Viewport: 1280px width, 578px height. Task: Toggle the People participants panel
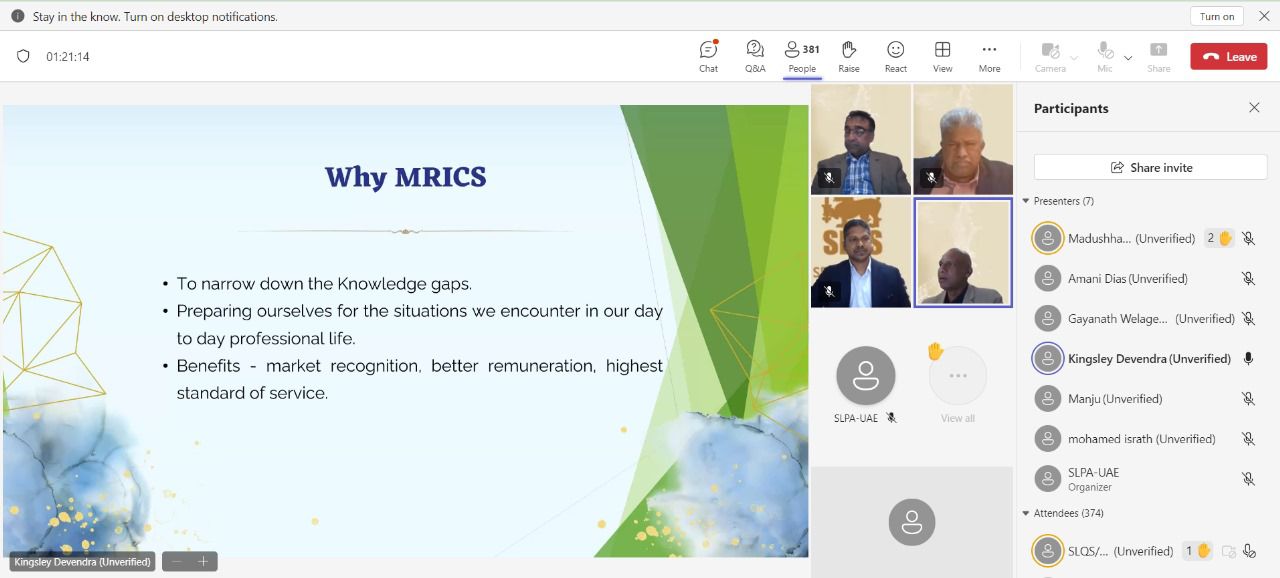802,56
